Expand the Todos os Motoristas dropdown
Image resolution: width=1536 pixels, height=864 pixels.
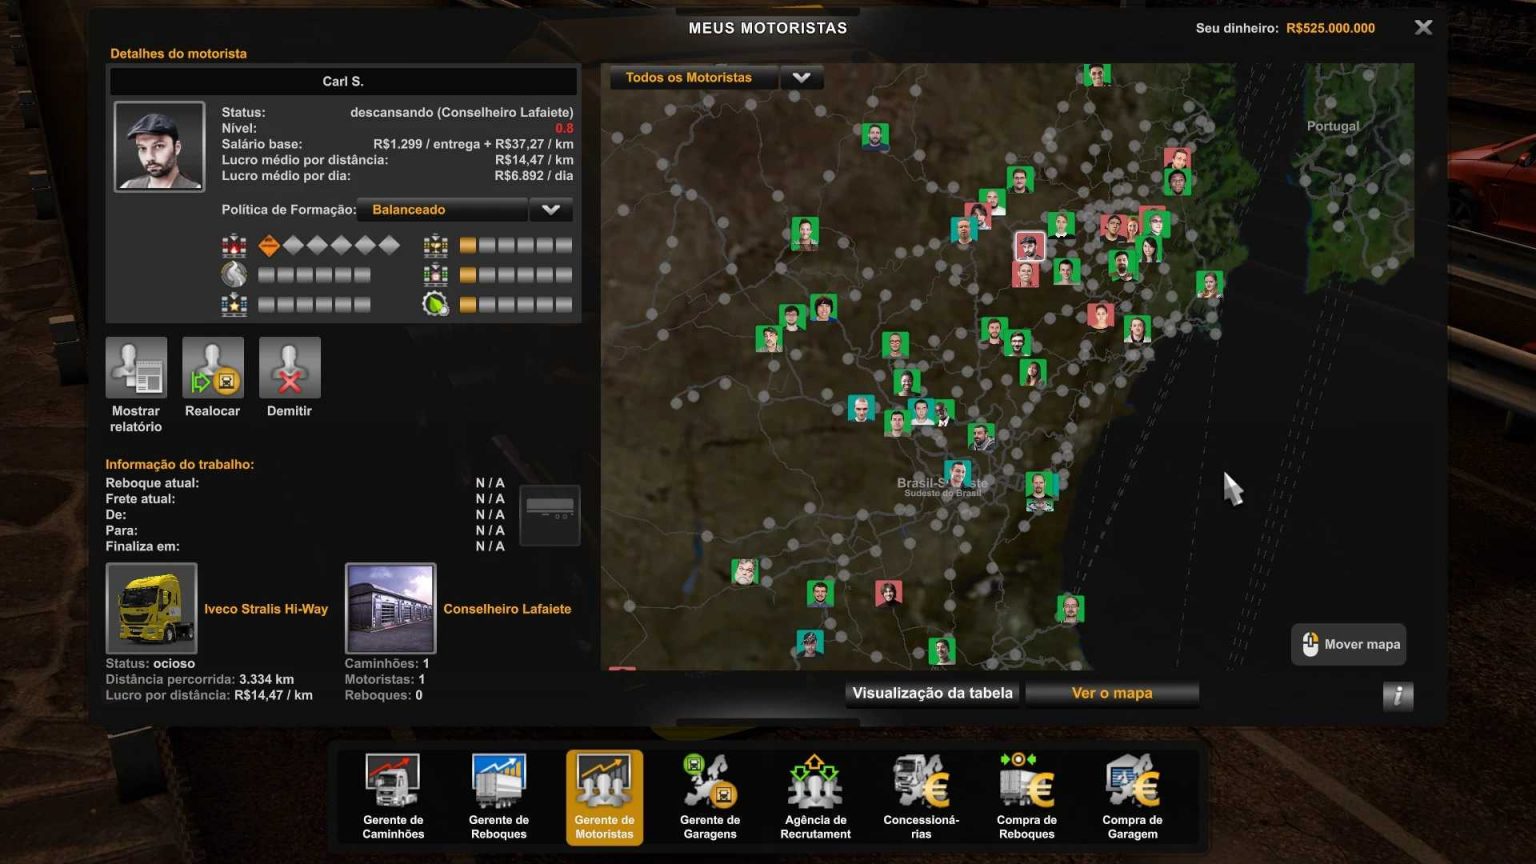point(801,77)
